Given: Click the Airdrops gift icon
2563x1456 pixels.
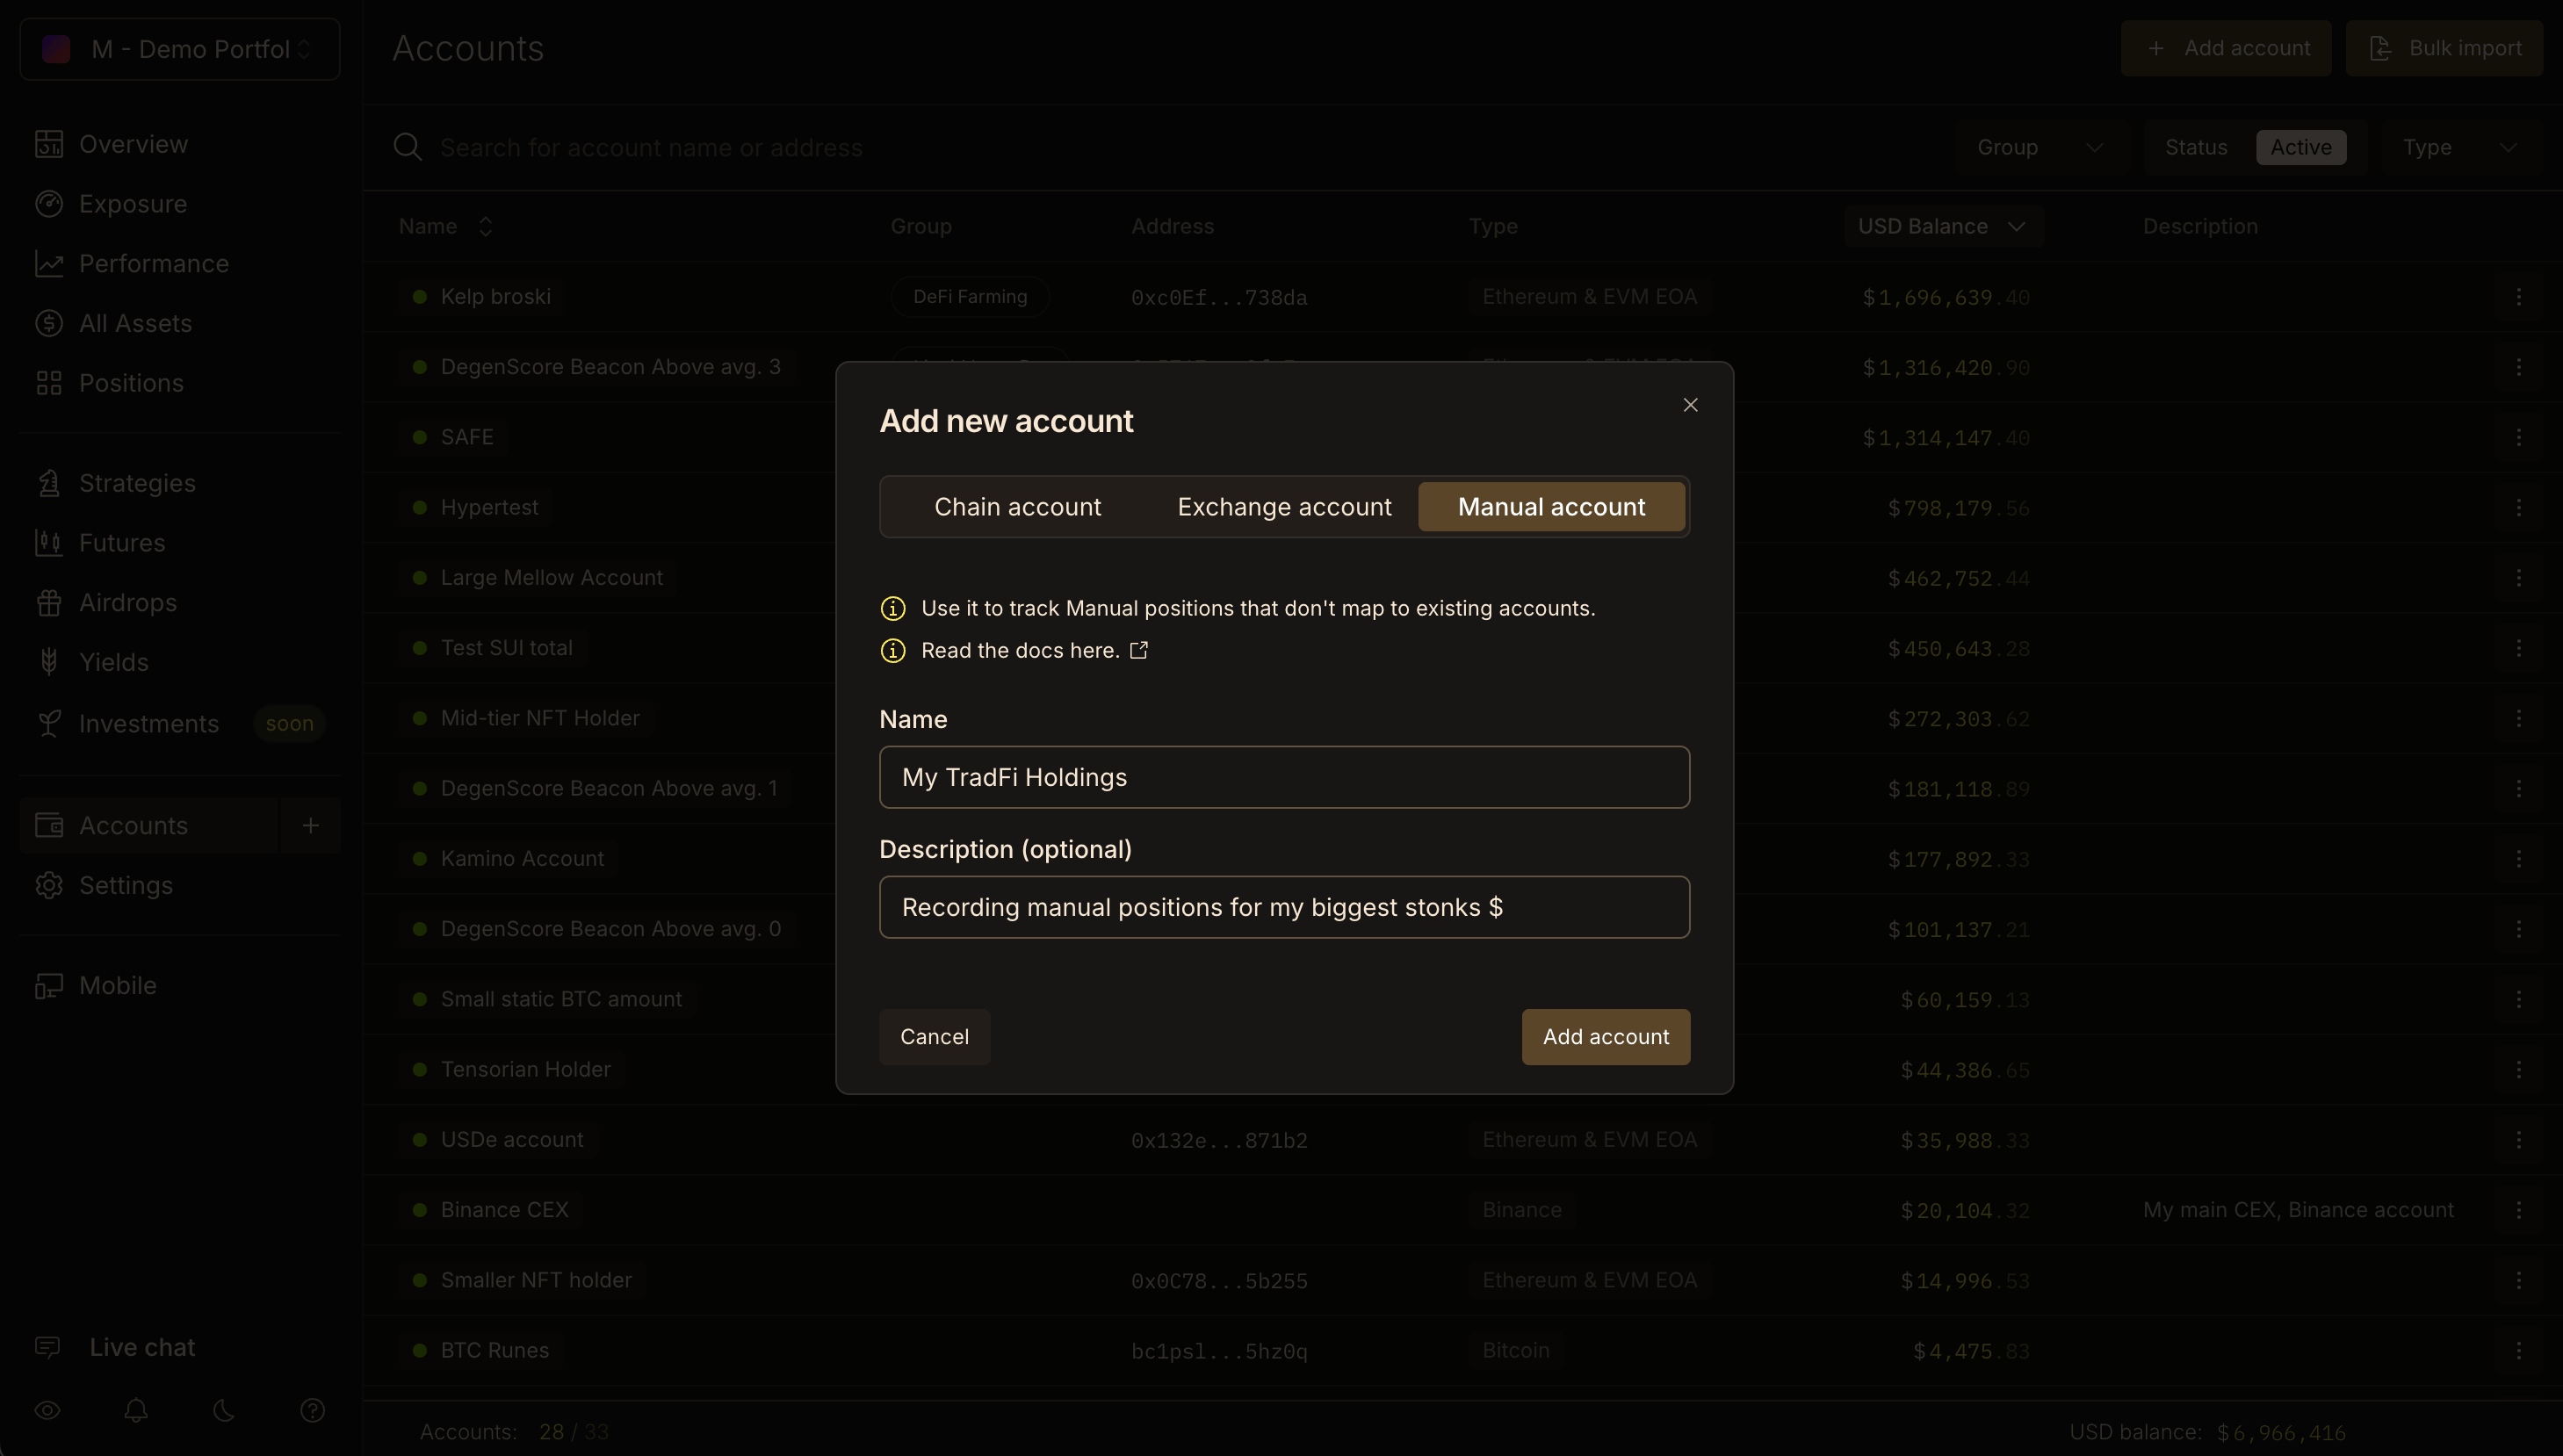Looking at the screenshot, I should tap(48, 603).
